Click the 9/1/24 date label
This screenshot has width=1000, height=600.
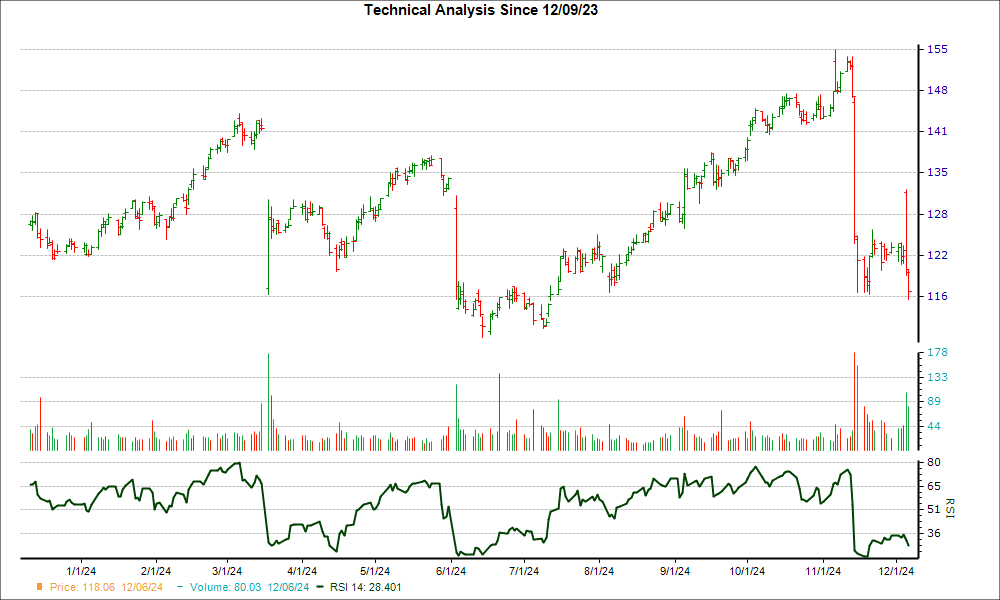(675, 571)
